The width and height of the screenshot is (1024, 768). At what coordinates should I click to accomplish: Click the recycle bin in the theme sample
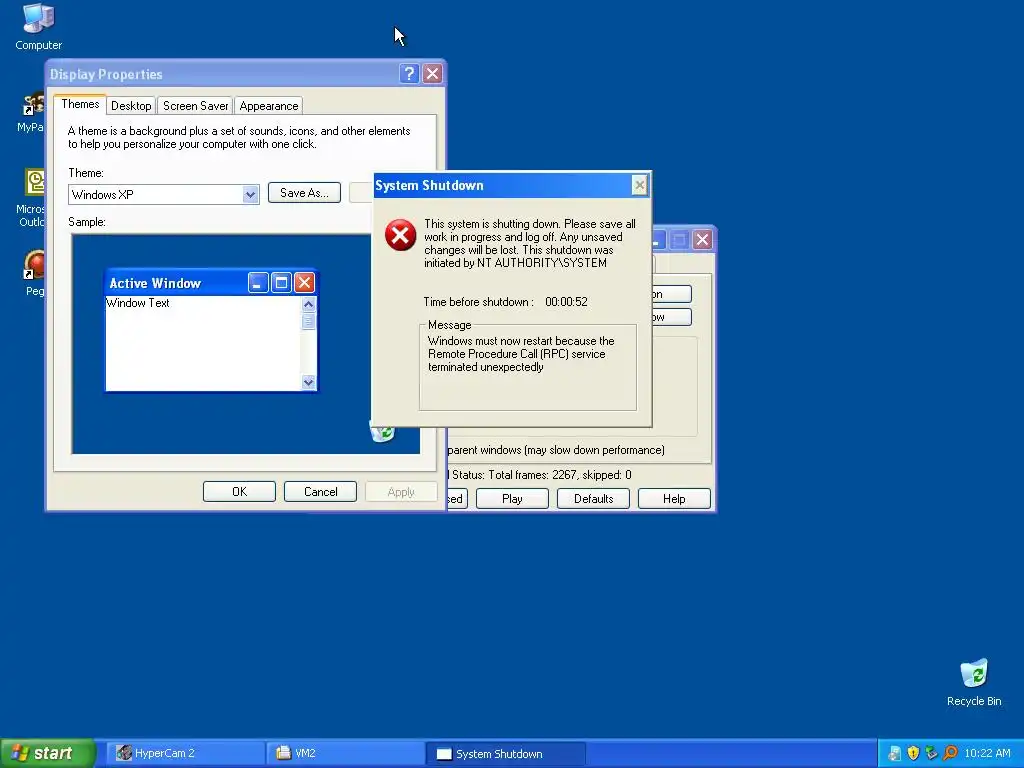tap(382, 434)
